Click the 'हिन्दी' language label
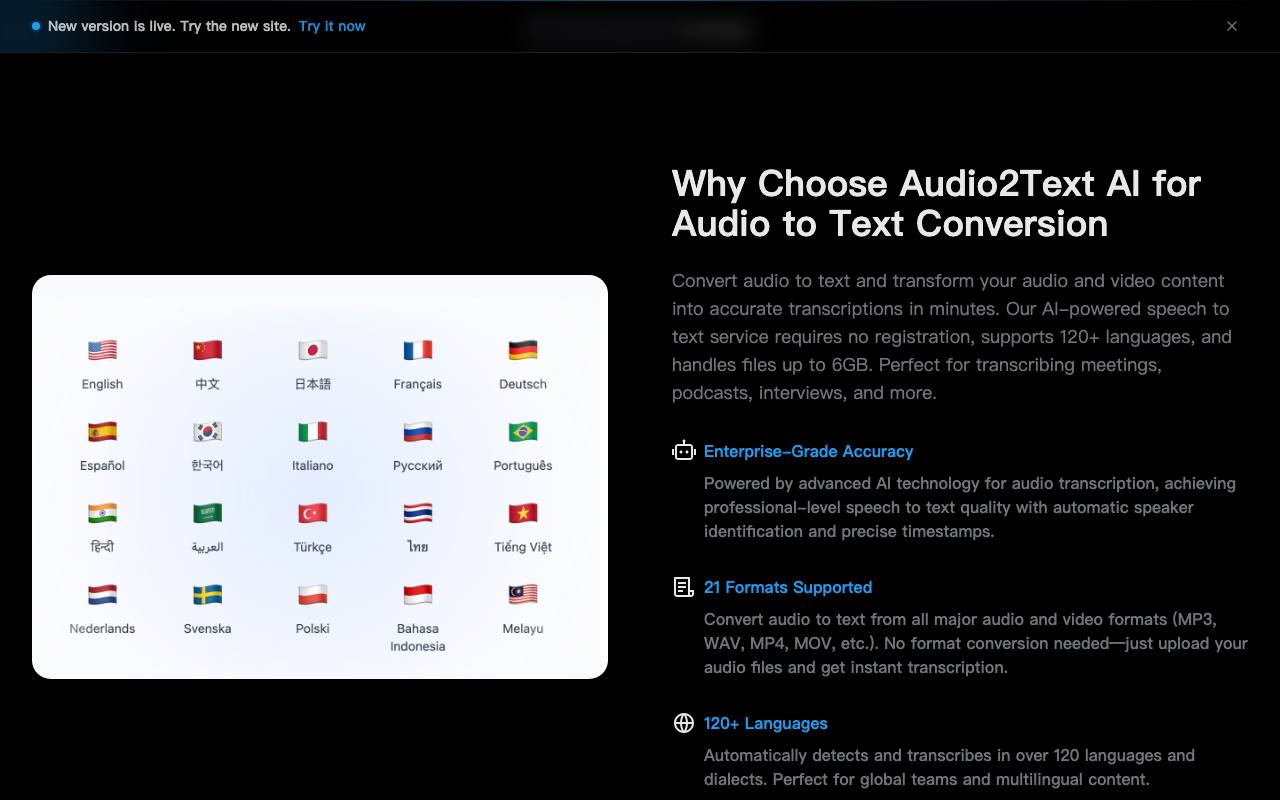Viewport: 1280px width, 800px height. (102, 547)
